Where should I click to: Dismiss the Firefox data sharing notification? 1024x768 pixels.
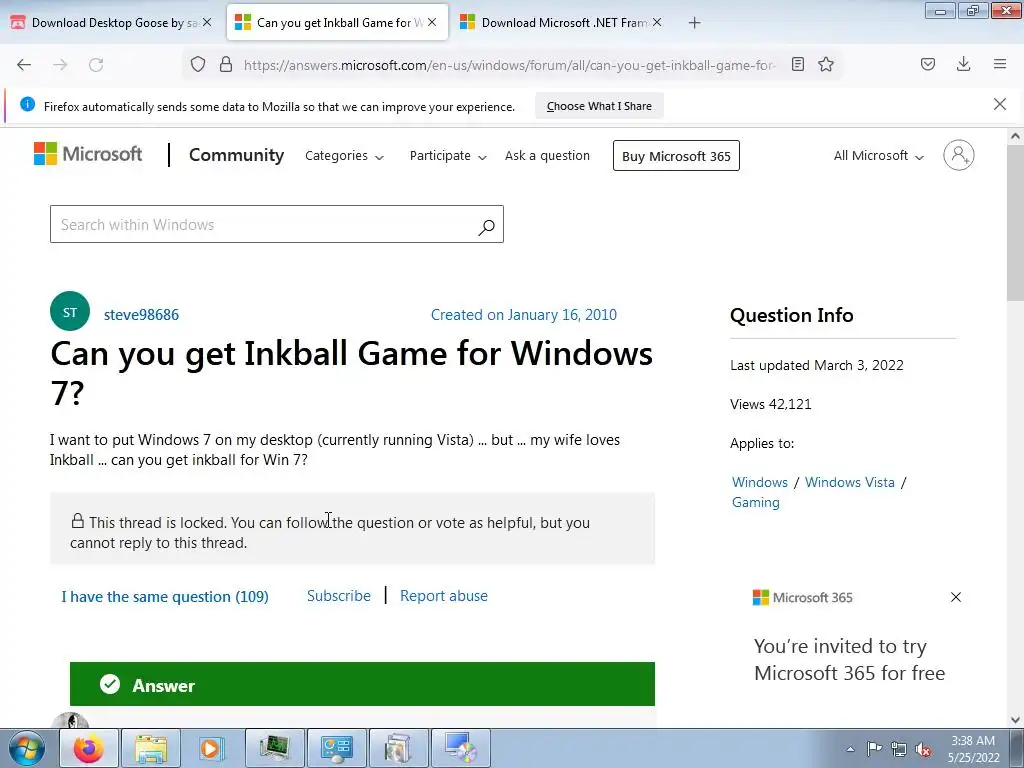click(1000, 104)
